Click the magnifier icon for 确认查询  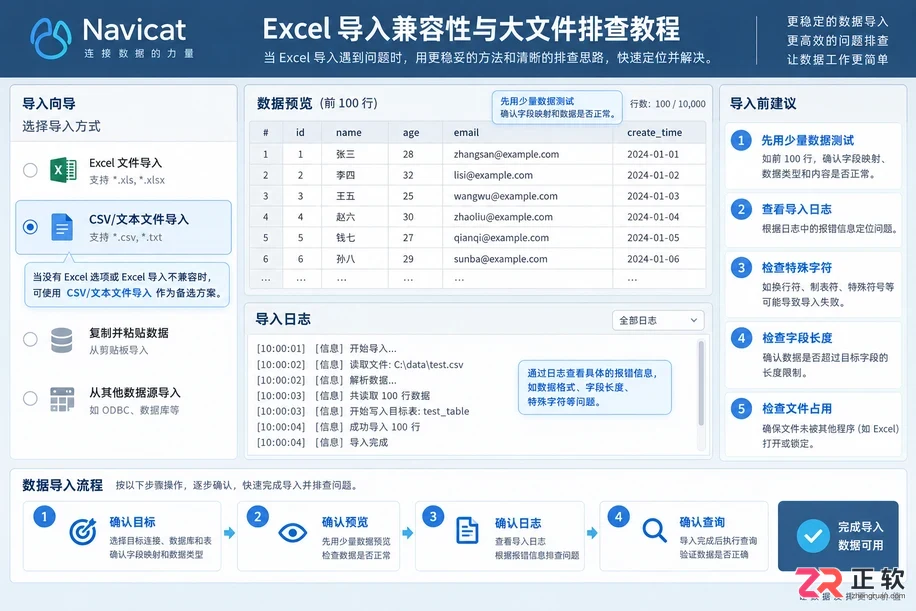[x=654, y=531]
